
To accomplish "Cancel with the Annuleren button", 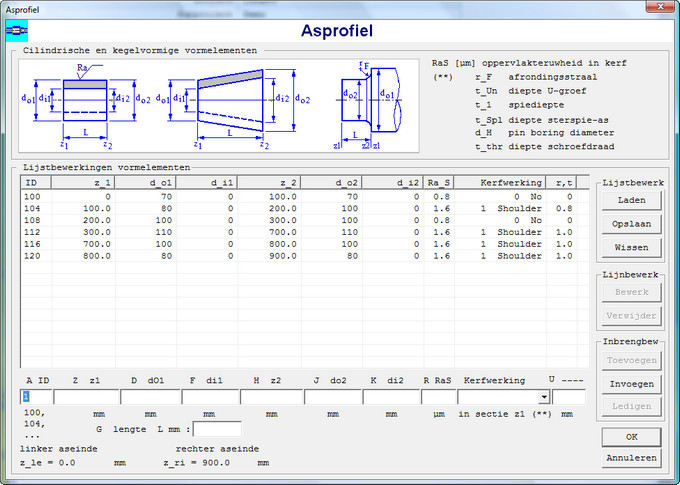I will click(x=631, y=458).
